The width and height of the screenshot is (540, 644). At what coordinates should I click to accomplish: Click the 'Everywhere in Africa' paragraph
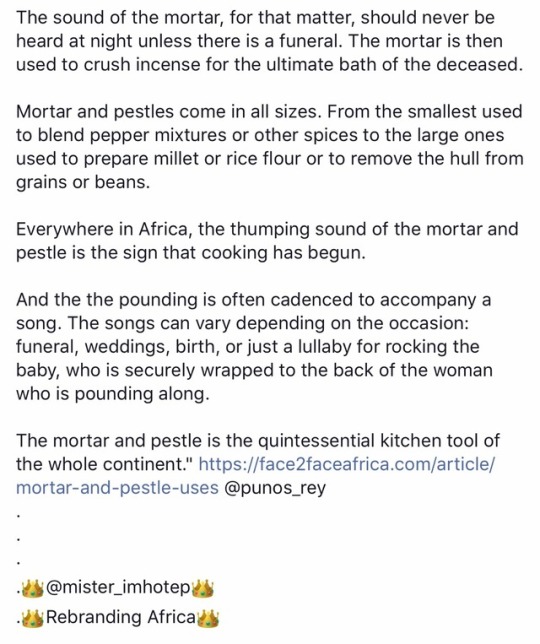click(267, 241)
